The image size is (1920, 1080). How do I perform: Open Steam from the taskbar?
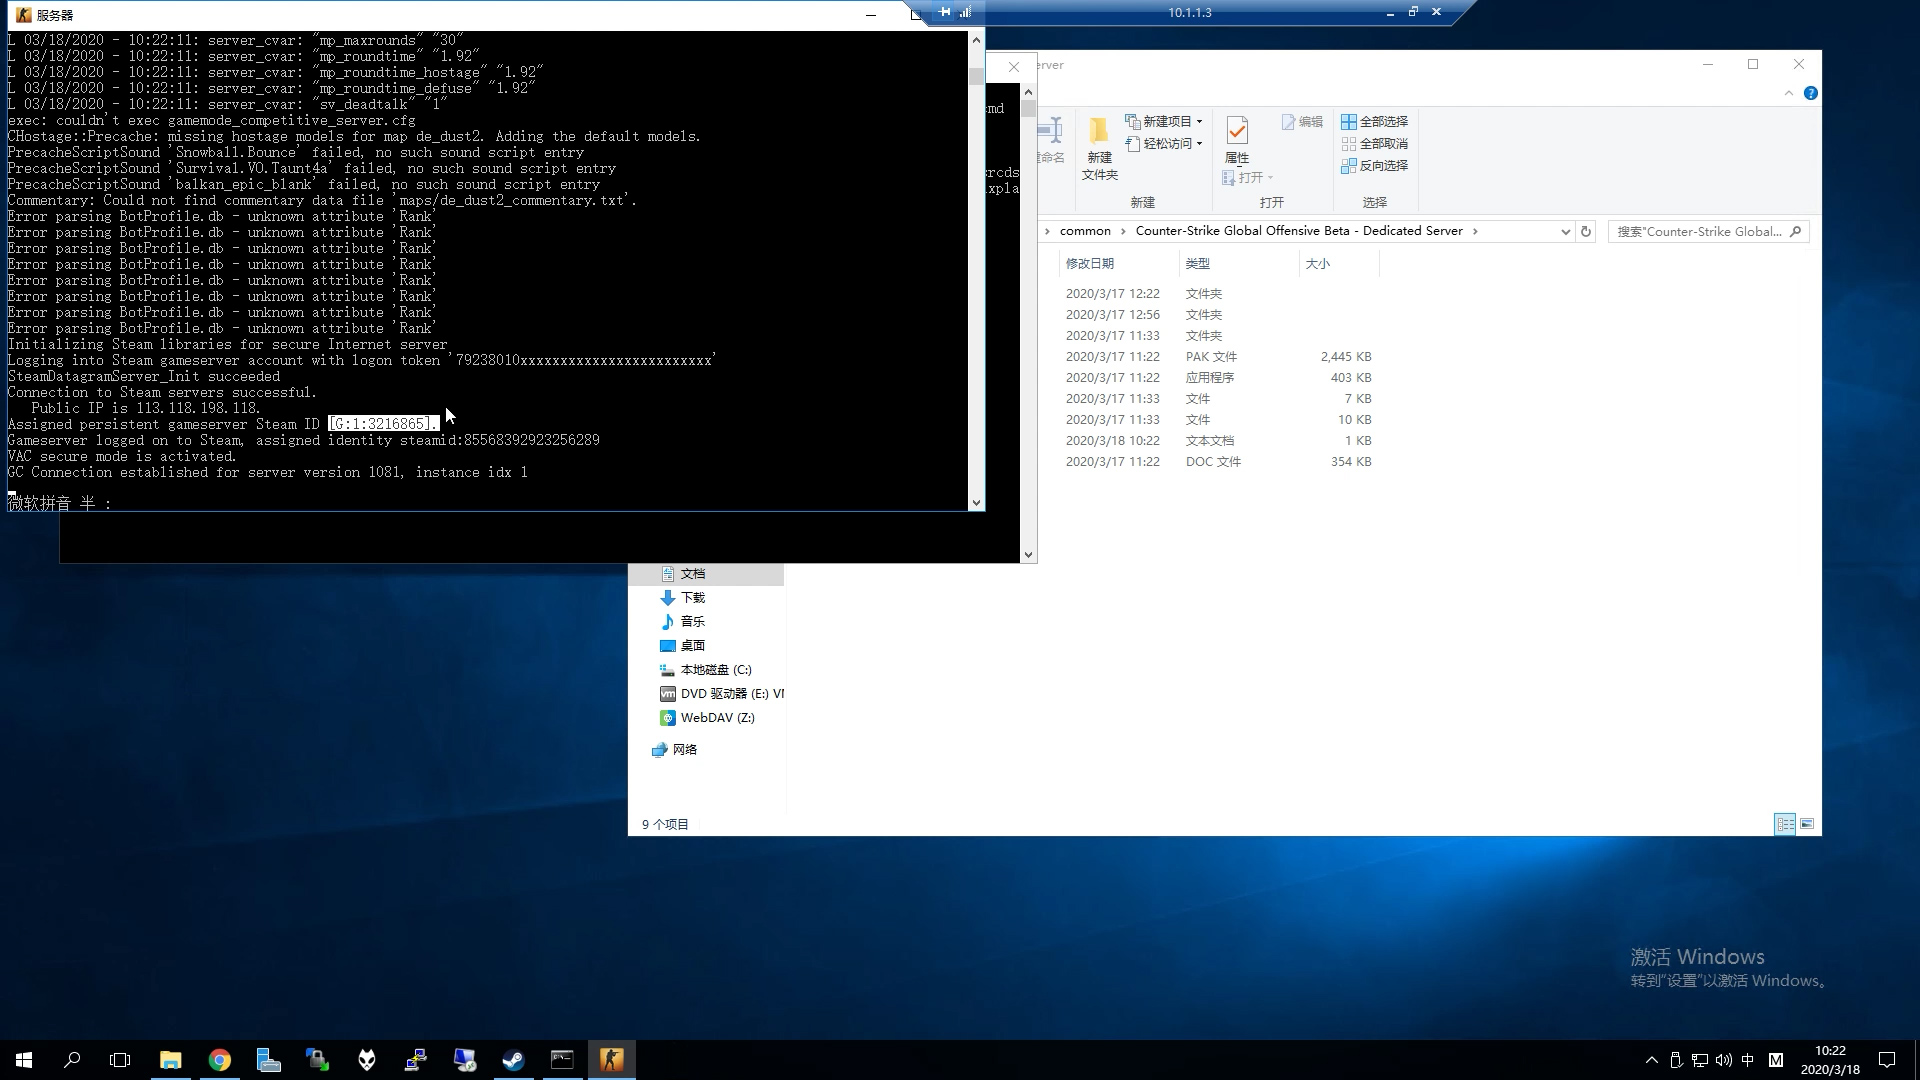pyautogui.click(x=514, y=1060)
